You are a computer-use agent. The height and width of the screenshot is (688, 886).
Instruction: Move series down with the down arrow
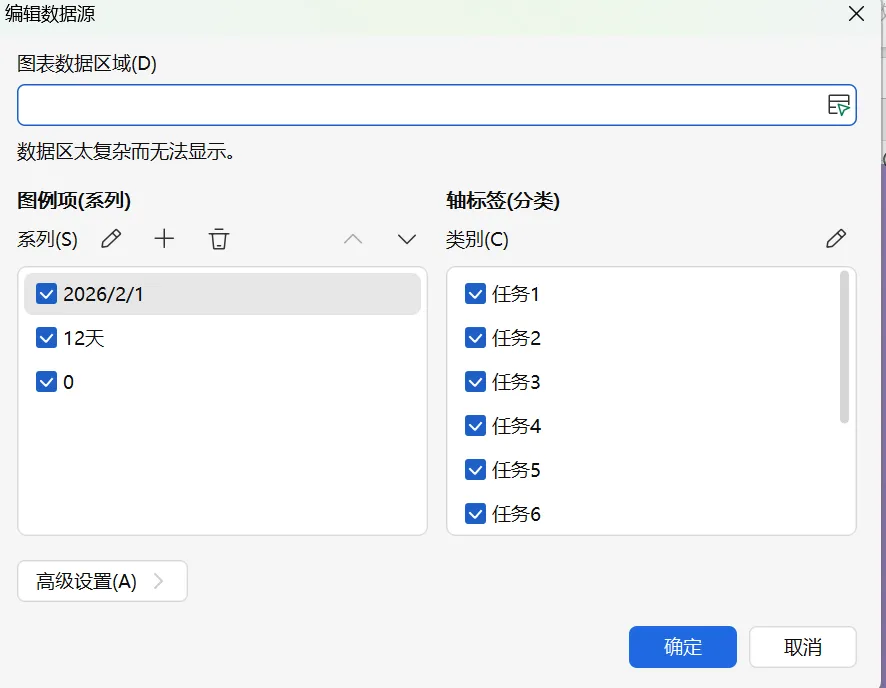[406, 239]
